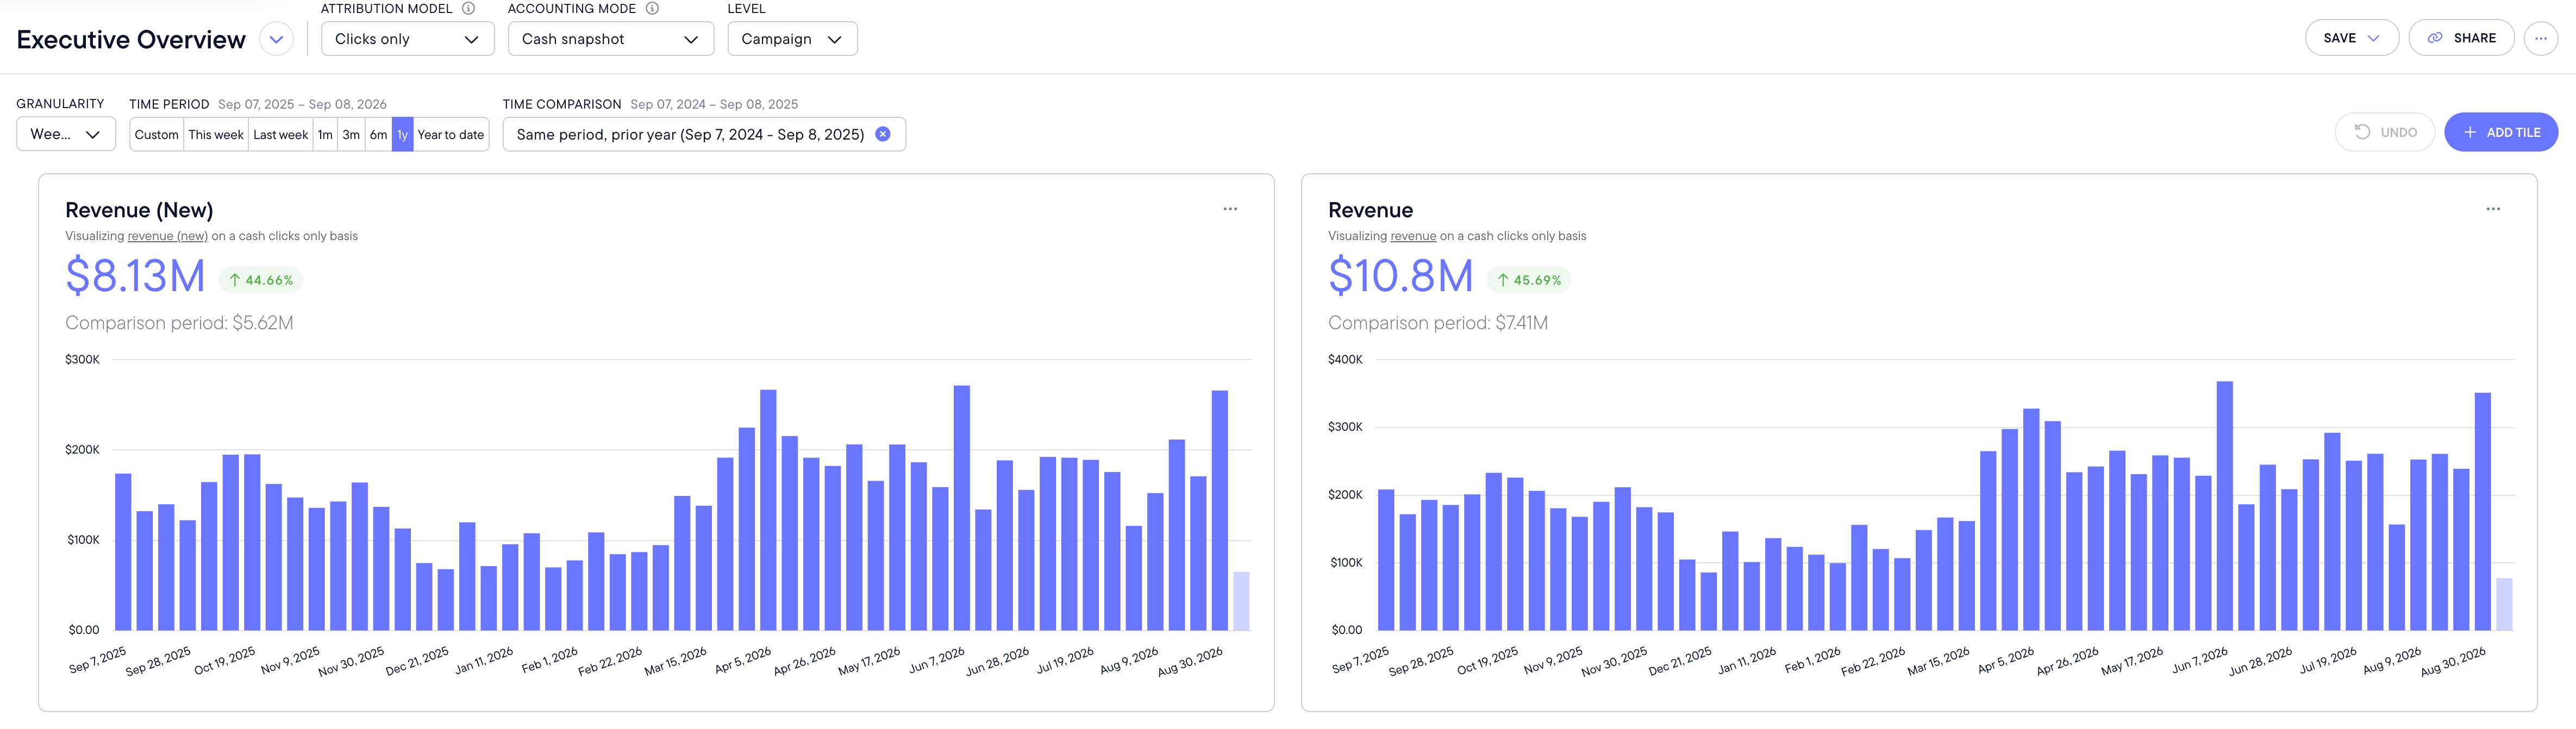The width and height of the screenshot is (2576, 729).
Task: Click Comparison period: $5.62M text
Action: (x=179, y=323)
